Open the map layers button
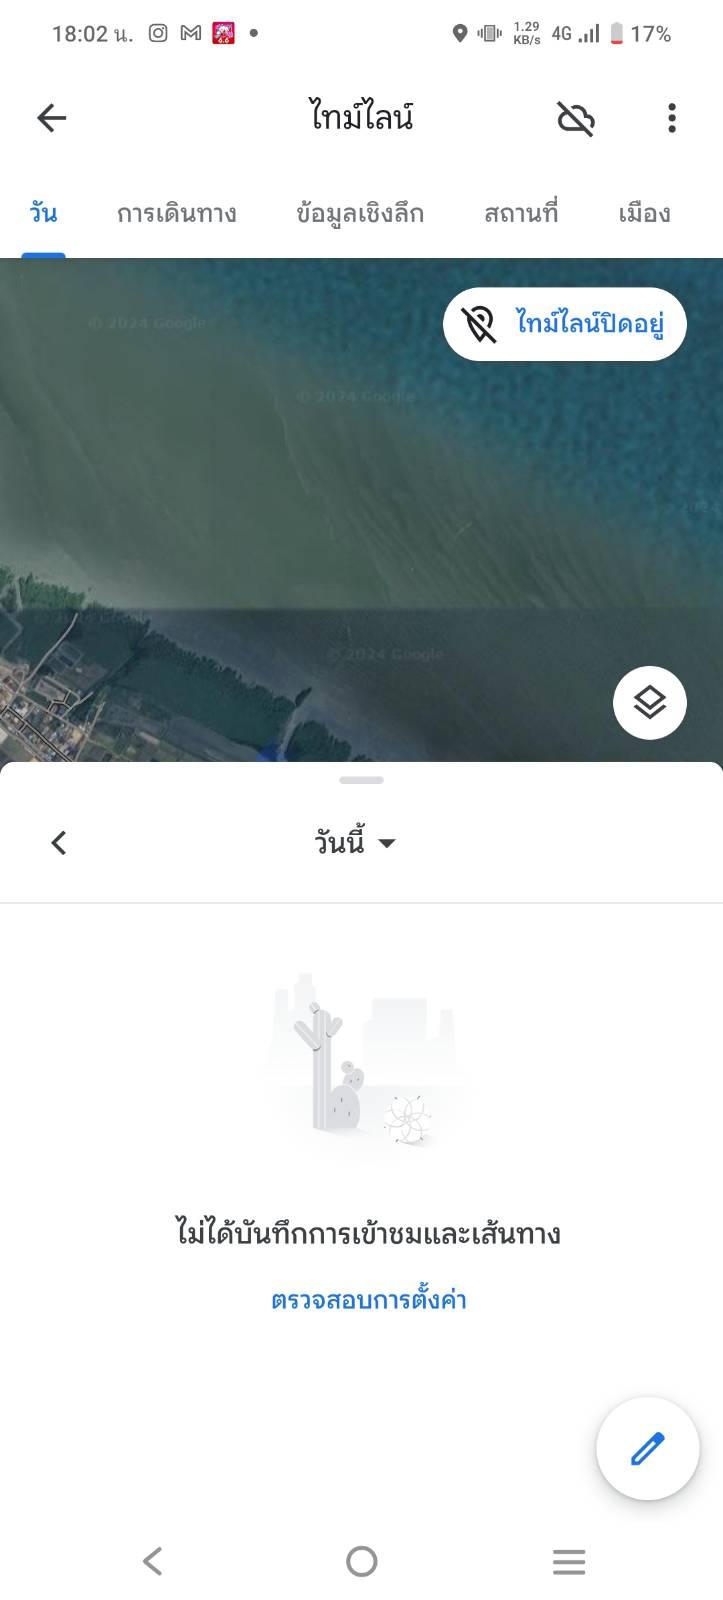The height and width of the screenshot is (1600, 723). 650,703
